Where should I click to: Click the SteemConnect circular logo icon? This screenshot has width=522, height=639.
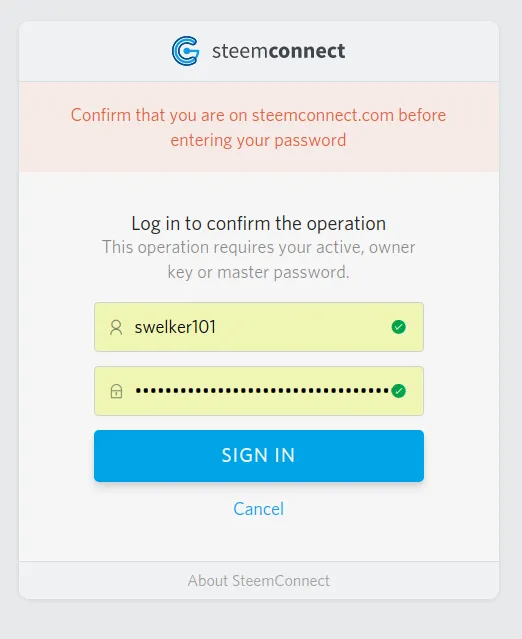coord(185,51)
